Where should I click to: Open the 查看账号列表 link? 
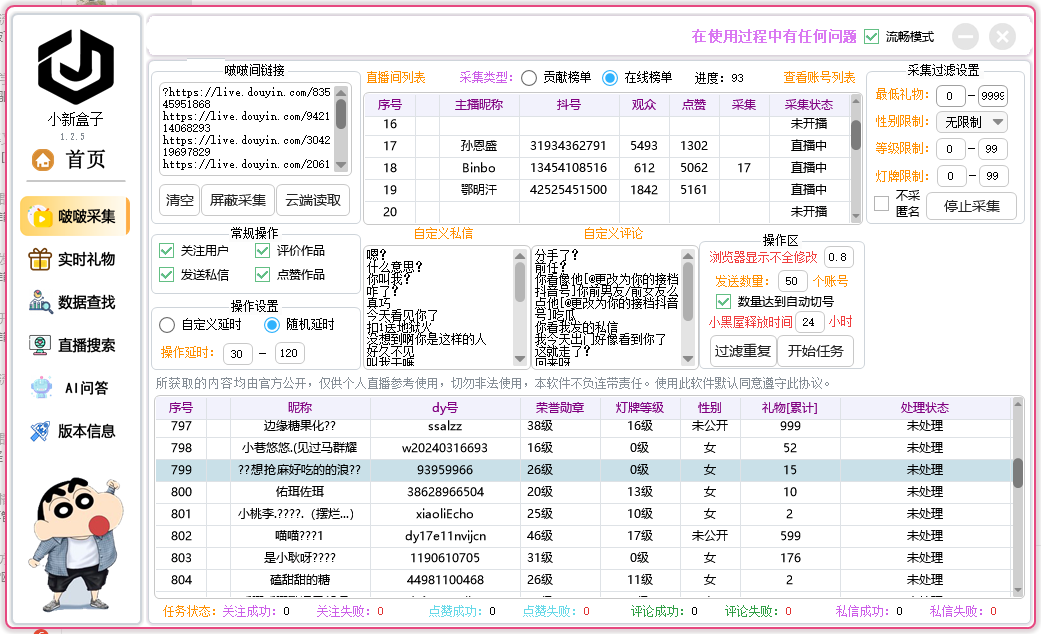click(x=819, y=77)
